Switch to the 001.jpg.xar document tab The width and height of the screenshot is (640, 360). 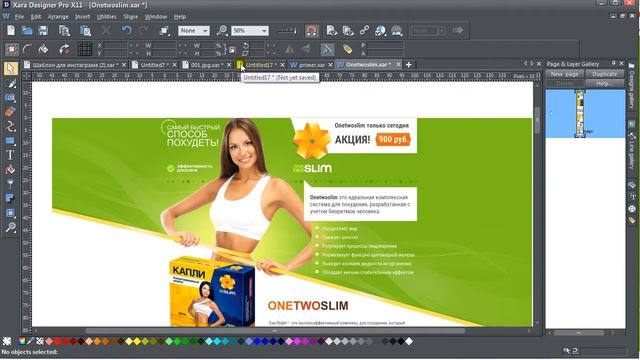(207, 64)
